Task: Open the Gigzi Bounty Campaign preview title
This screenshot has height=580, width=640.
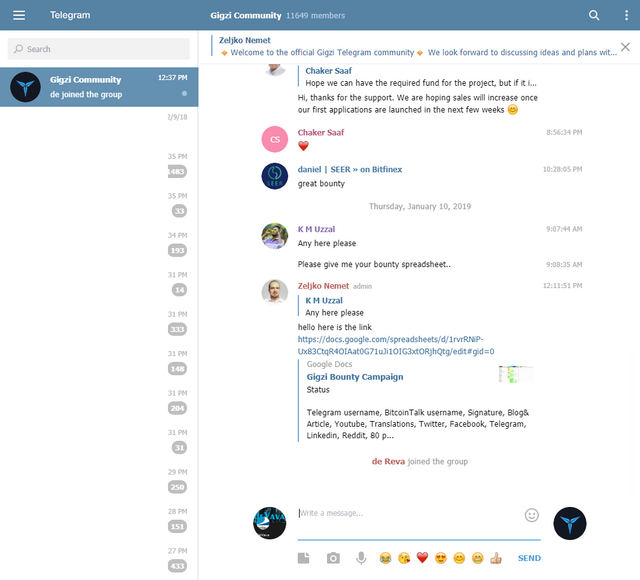Action: point(355,377)
